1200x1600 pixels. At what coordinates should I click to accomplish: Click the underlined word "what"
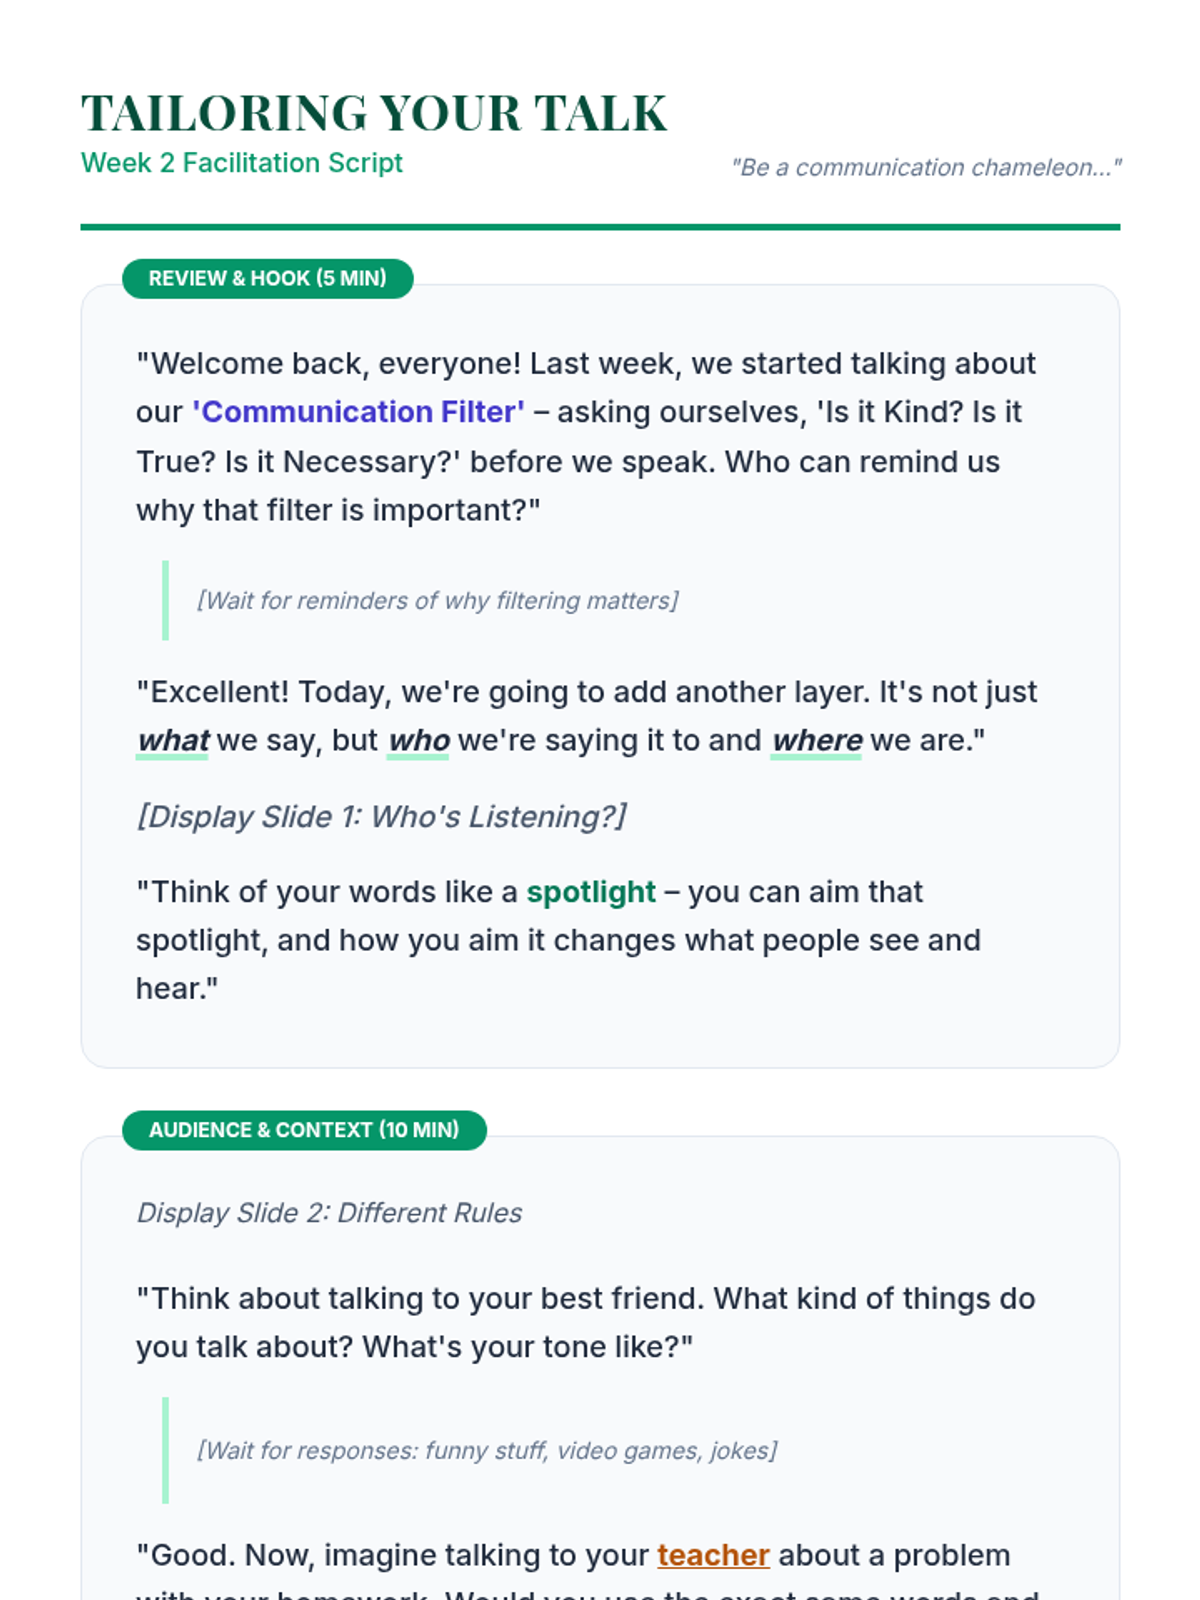[x=173, y=741]
